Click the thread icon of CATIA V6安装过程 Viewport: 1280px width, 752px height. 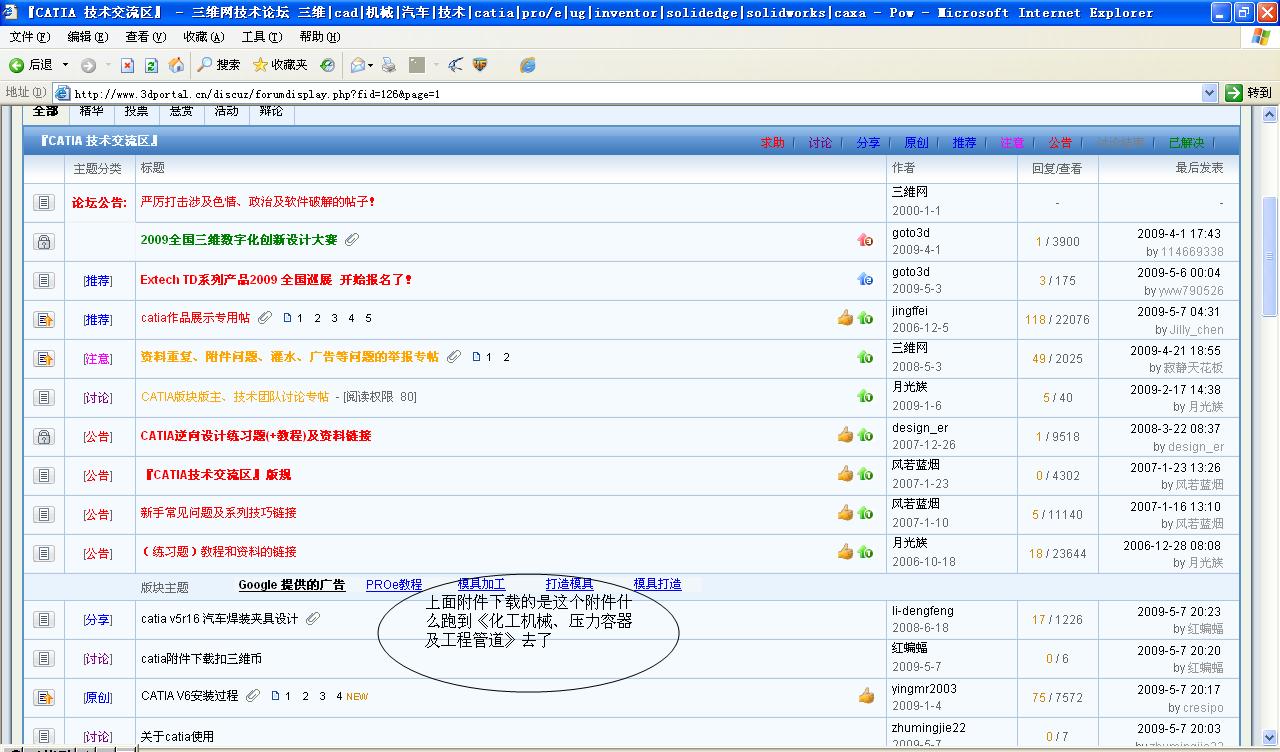click(x=43, y=697)
